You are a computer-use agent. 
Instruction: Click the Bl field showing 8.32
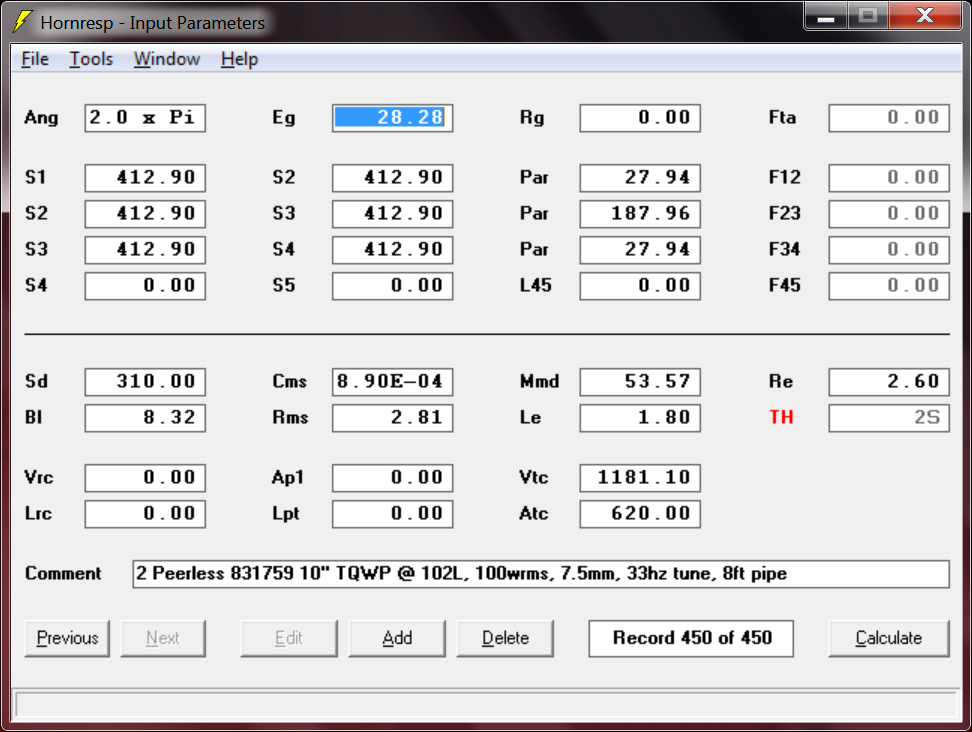click(x=145, y=418)
